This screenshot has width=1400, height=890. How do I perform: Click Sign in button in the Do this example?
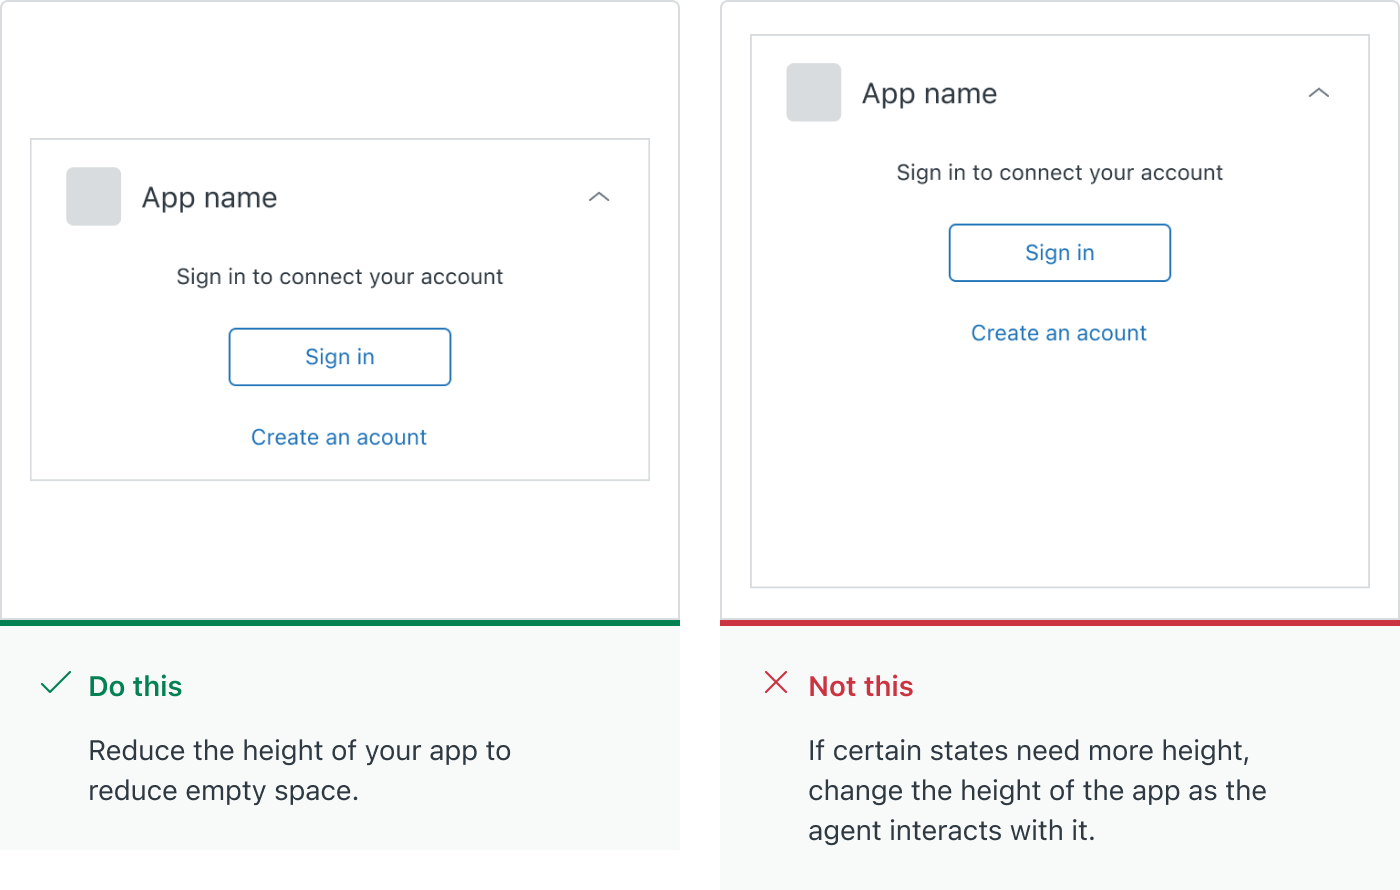coord(340,357)
